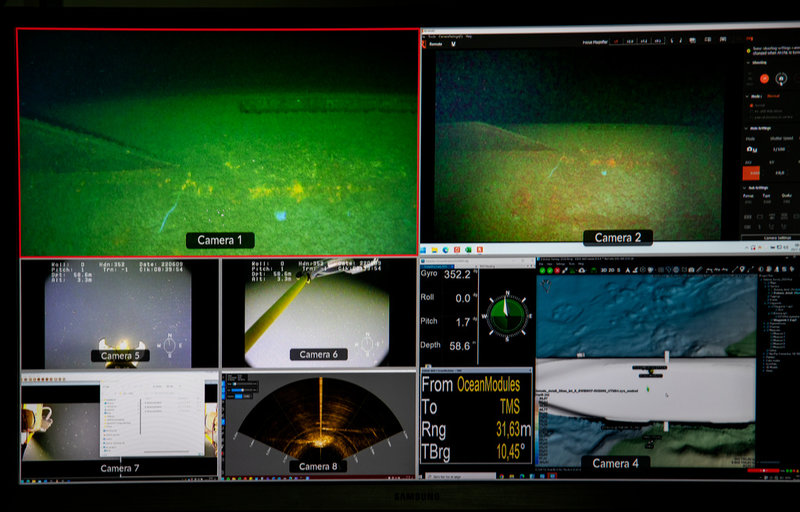The width and height of the screenshot is (800, 512).
Task: Click the red shutter release button
Action: point(765,78)
